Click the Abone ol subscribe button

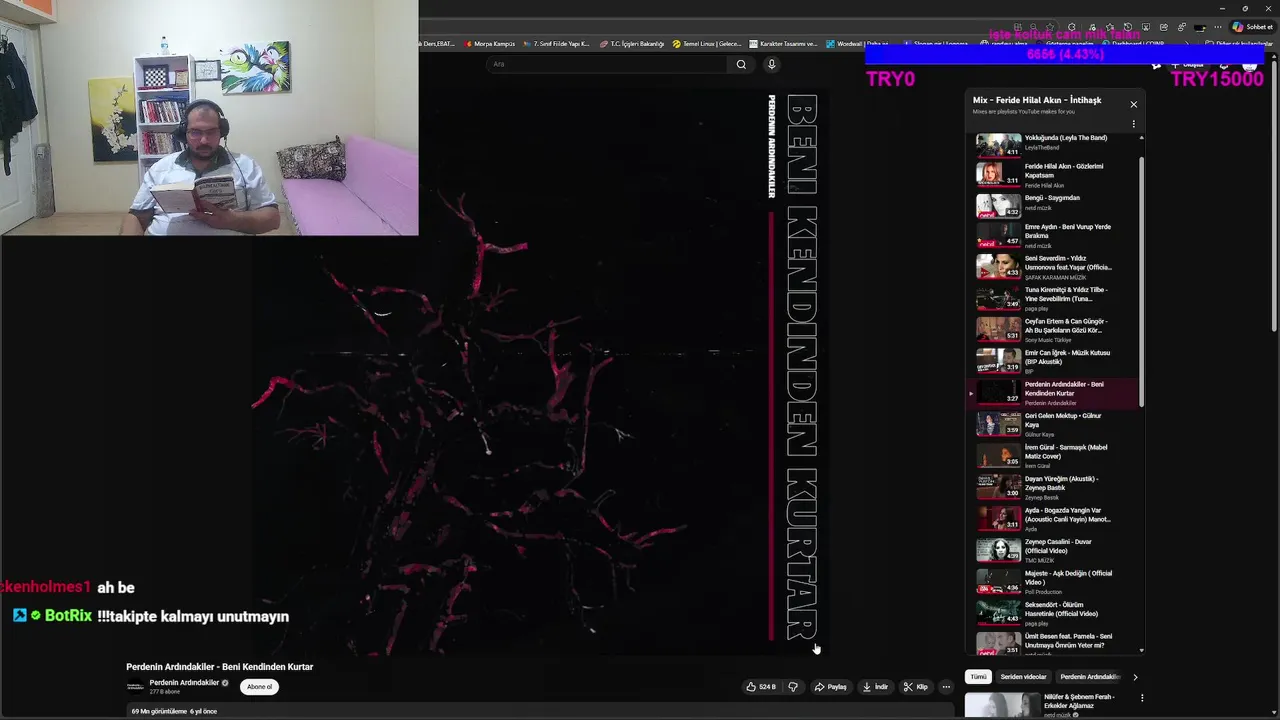point(259,687)
